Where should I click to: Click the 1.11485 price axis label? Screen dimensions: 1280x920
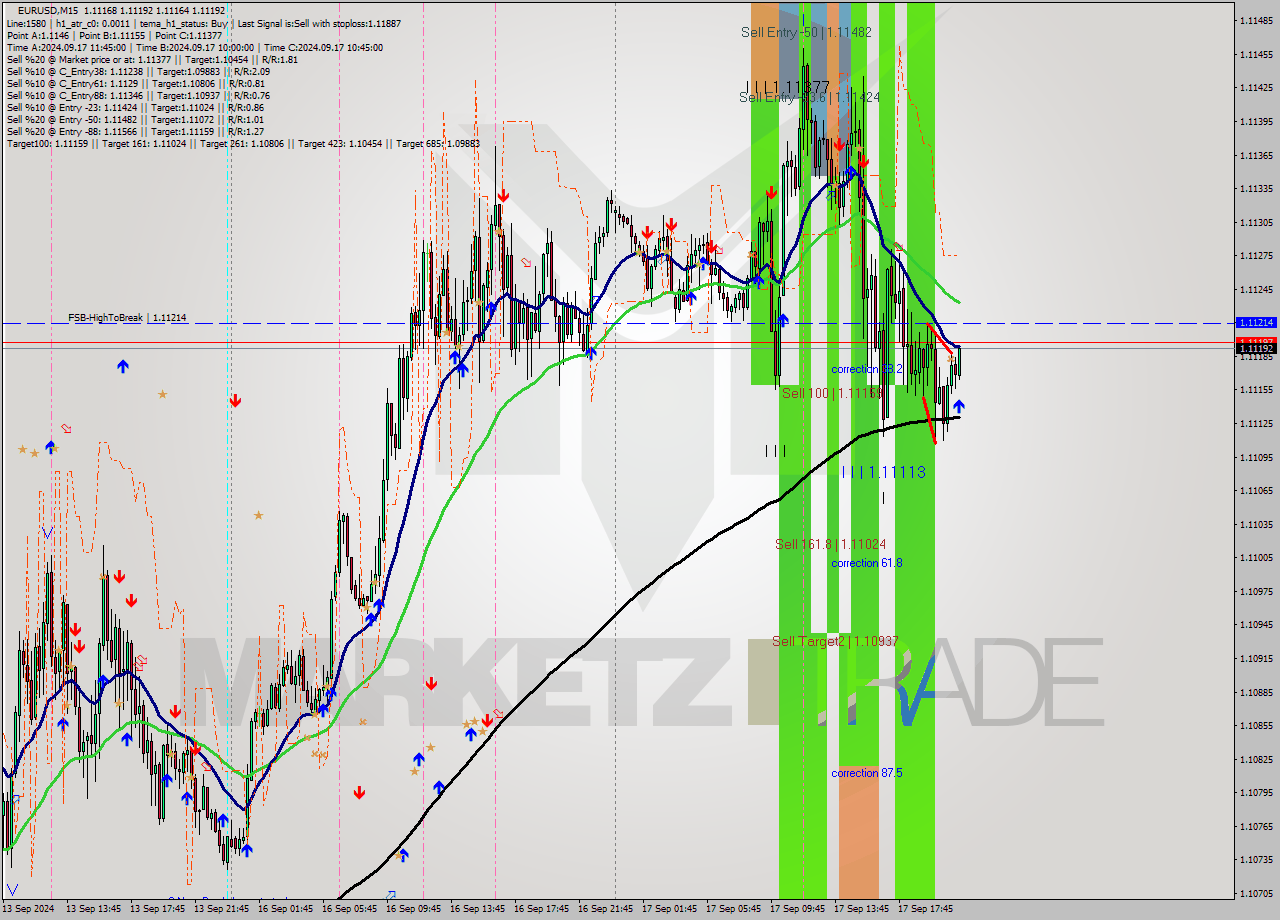point(1257,20)
